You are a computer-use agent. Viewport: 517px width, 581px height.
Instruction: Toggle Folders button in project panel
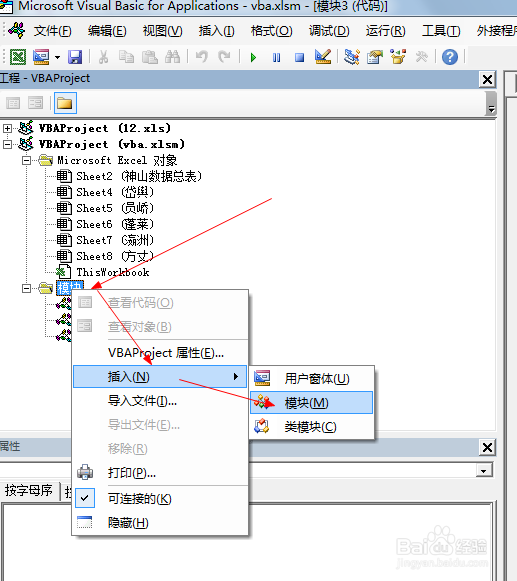point(65,103)
